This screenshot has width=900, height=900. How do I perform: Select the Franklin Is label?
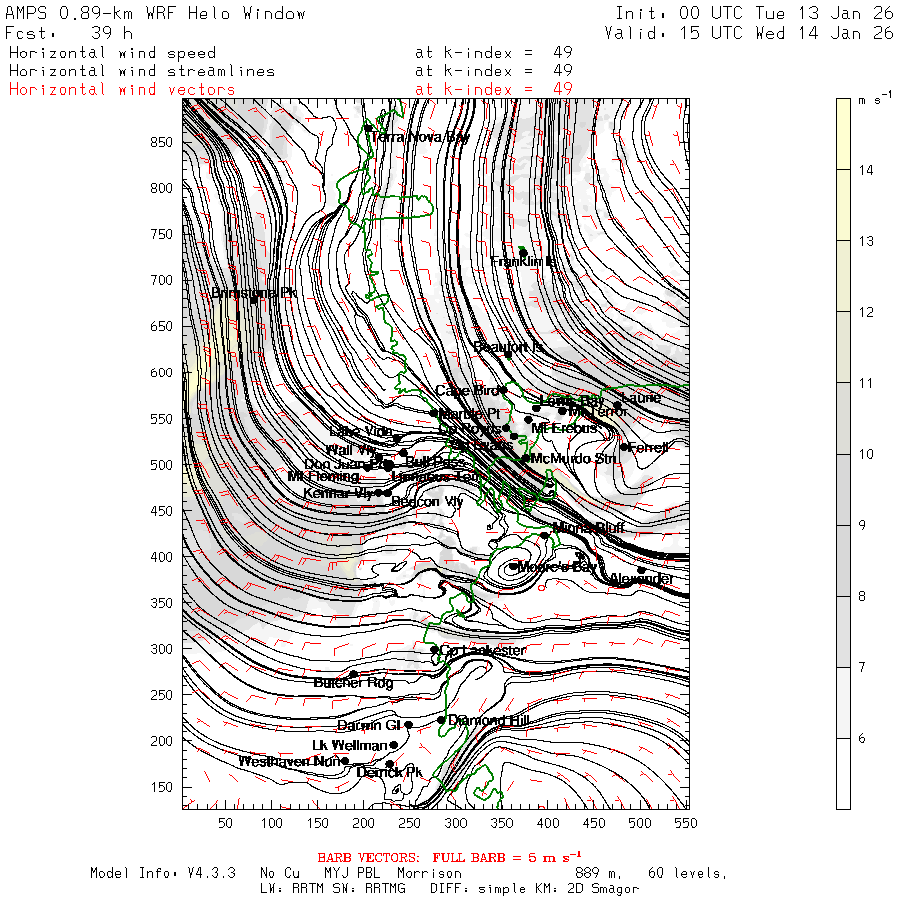[522, 262]
